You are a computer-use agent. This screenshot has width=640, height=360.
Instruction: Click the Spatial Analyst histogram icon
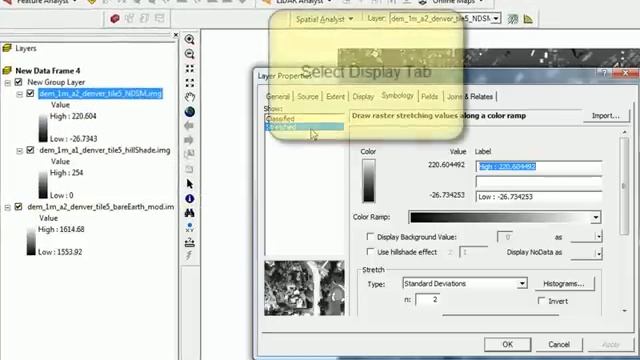(528, 19)
